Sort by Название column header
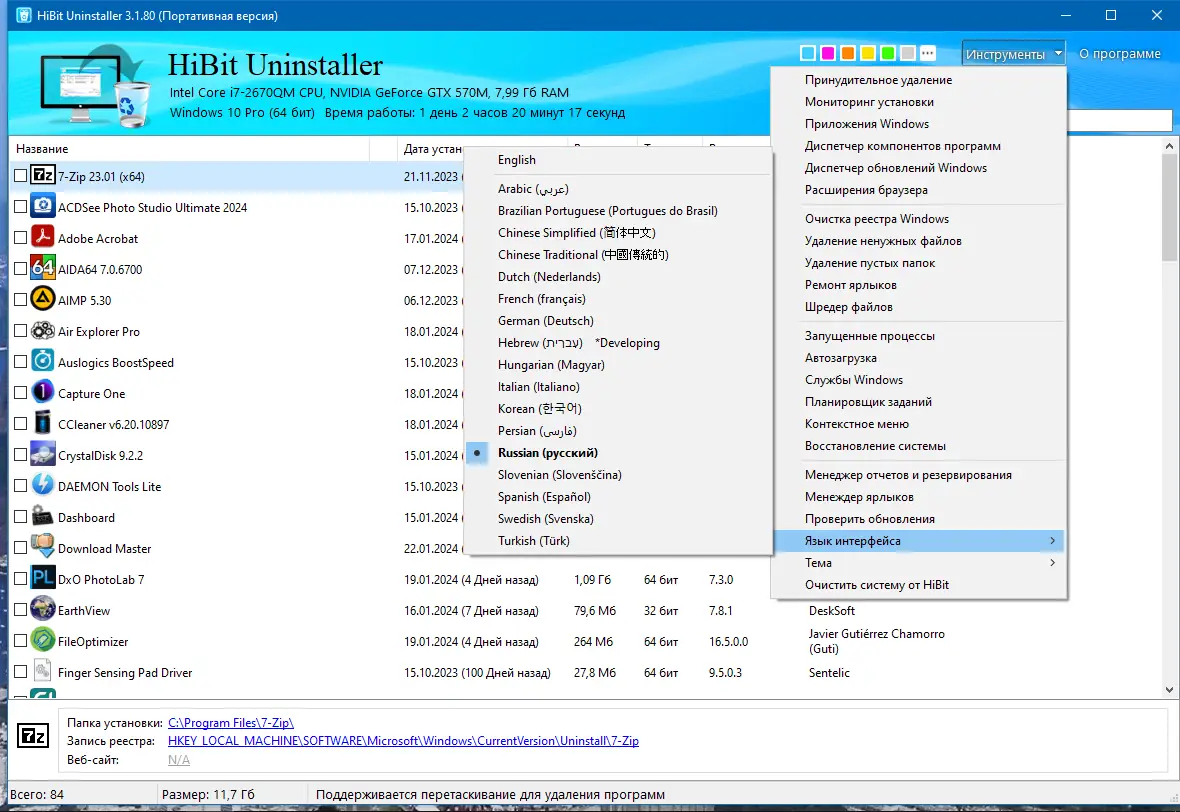1180x812 pixels. [x=190, y=149]
